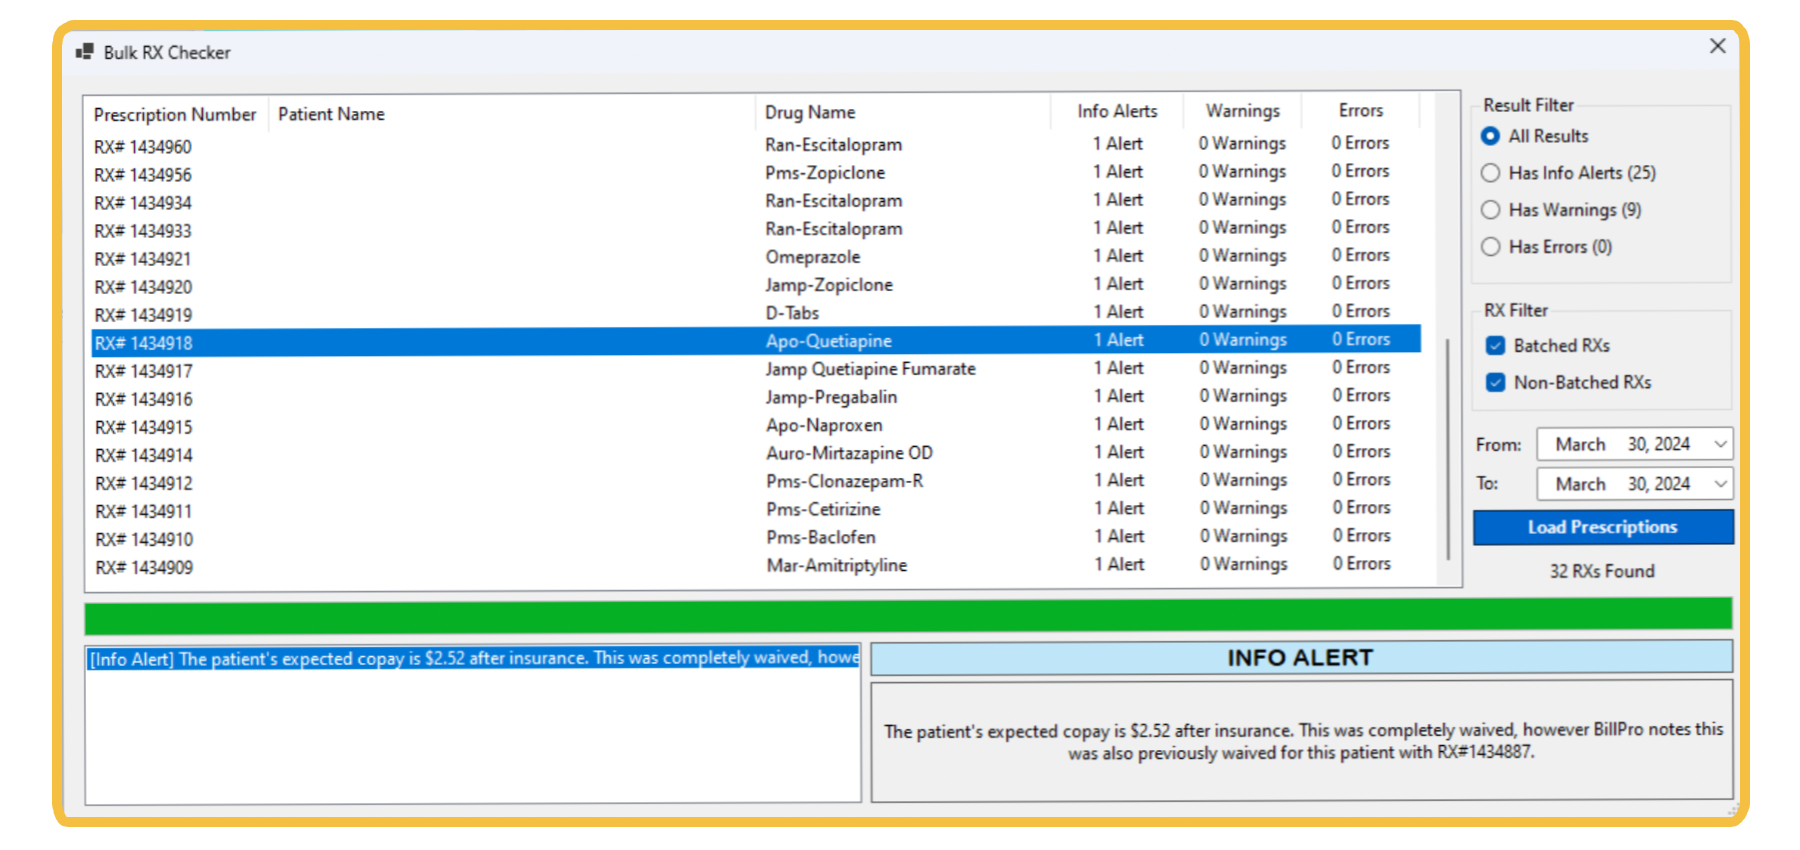Open the From date dropdown arrow
1800x850 pixels.
1720,444
